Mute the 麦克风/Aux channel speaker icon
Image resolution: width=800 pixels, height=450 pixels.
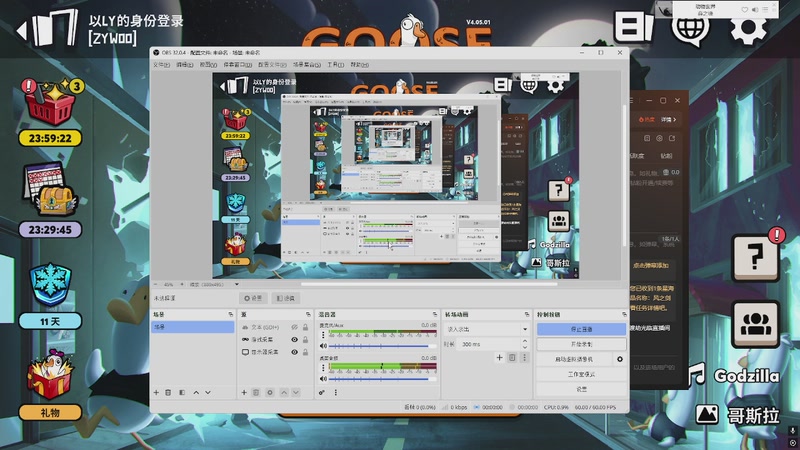[x=323, y=346]
